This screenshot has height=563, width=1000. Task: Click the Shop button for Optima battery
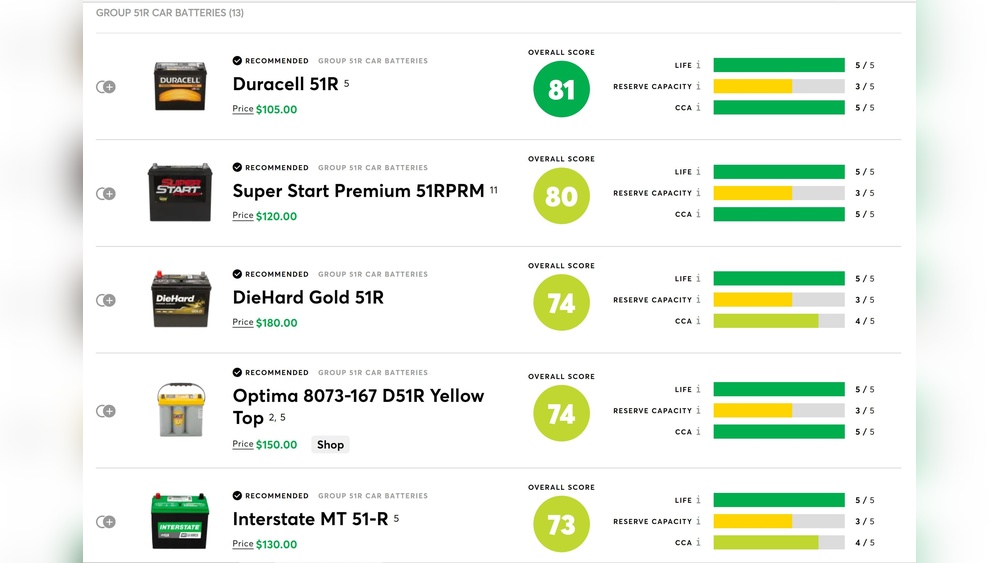330,445
